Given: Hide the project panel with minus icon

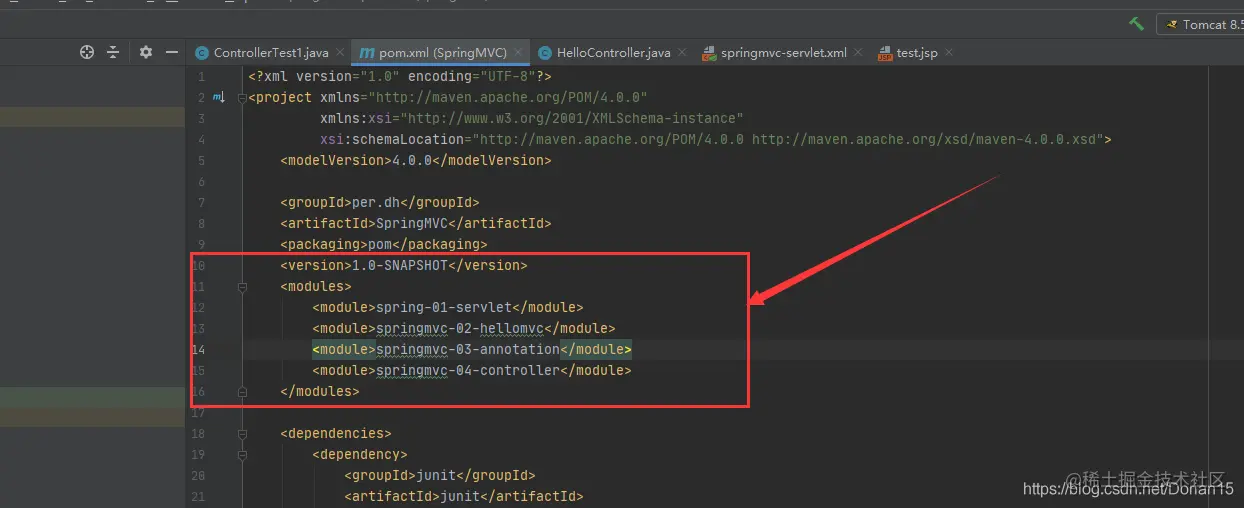Looking at the screenshot, I should 172,52.
